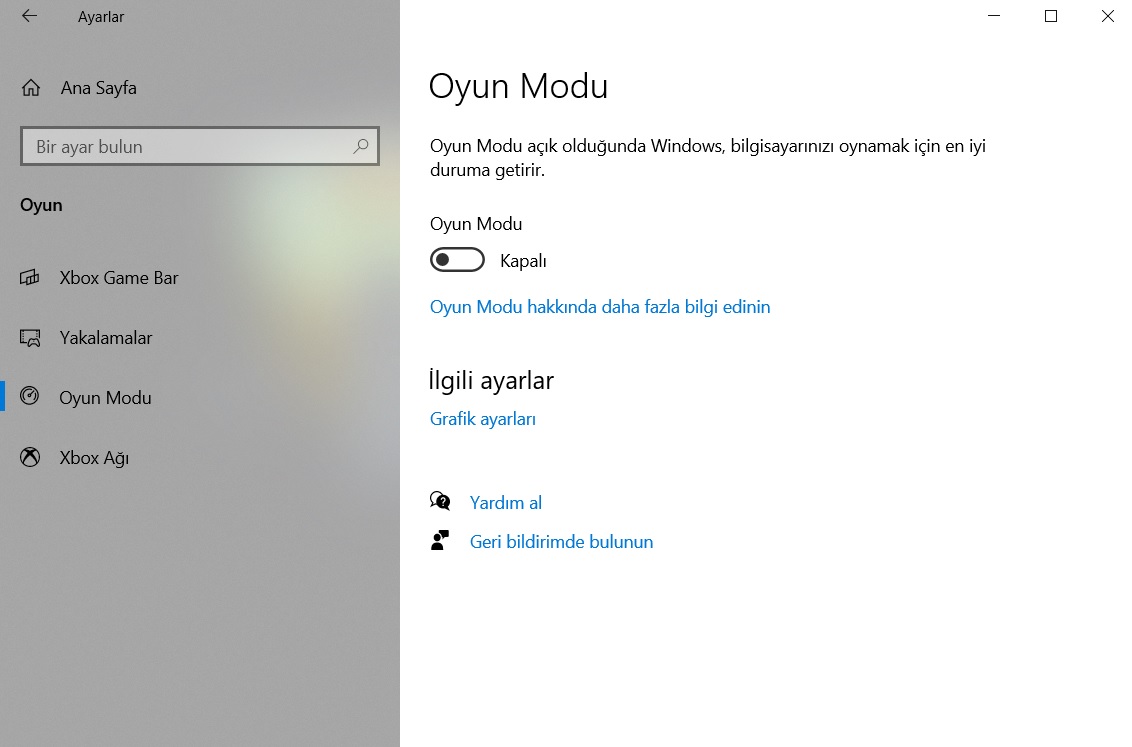Go to Ana Sayfa settings home
The width and height of the screenshot is (1132, 747).
coord(98,88)
